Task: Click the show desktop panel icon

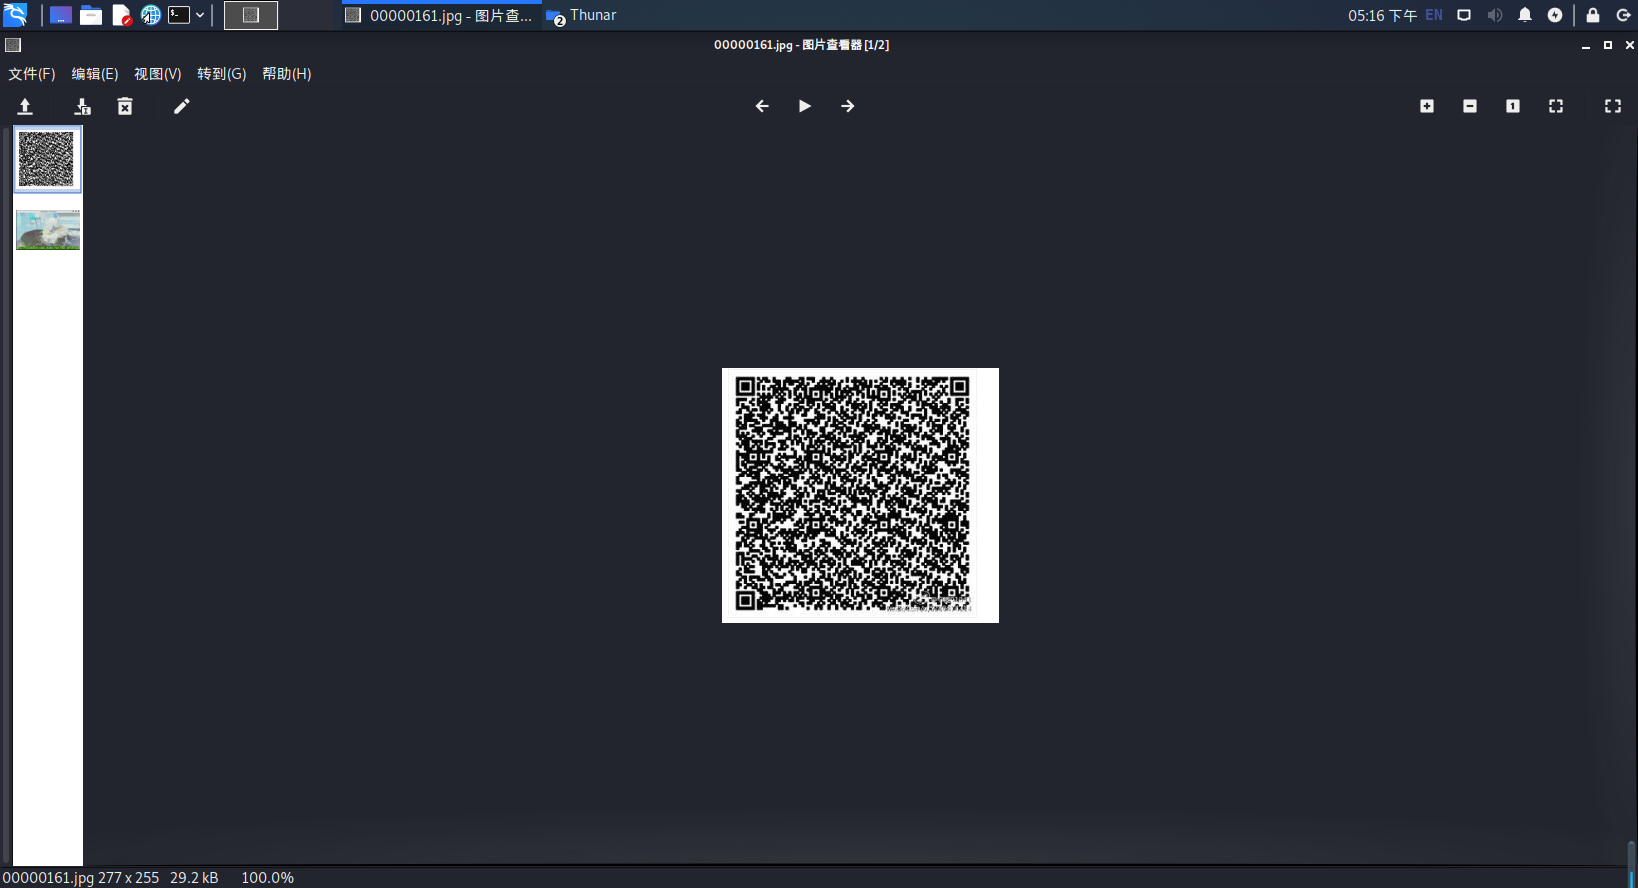Action: click(x=61, y=15)
